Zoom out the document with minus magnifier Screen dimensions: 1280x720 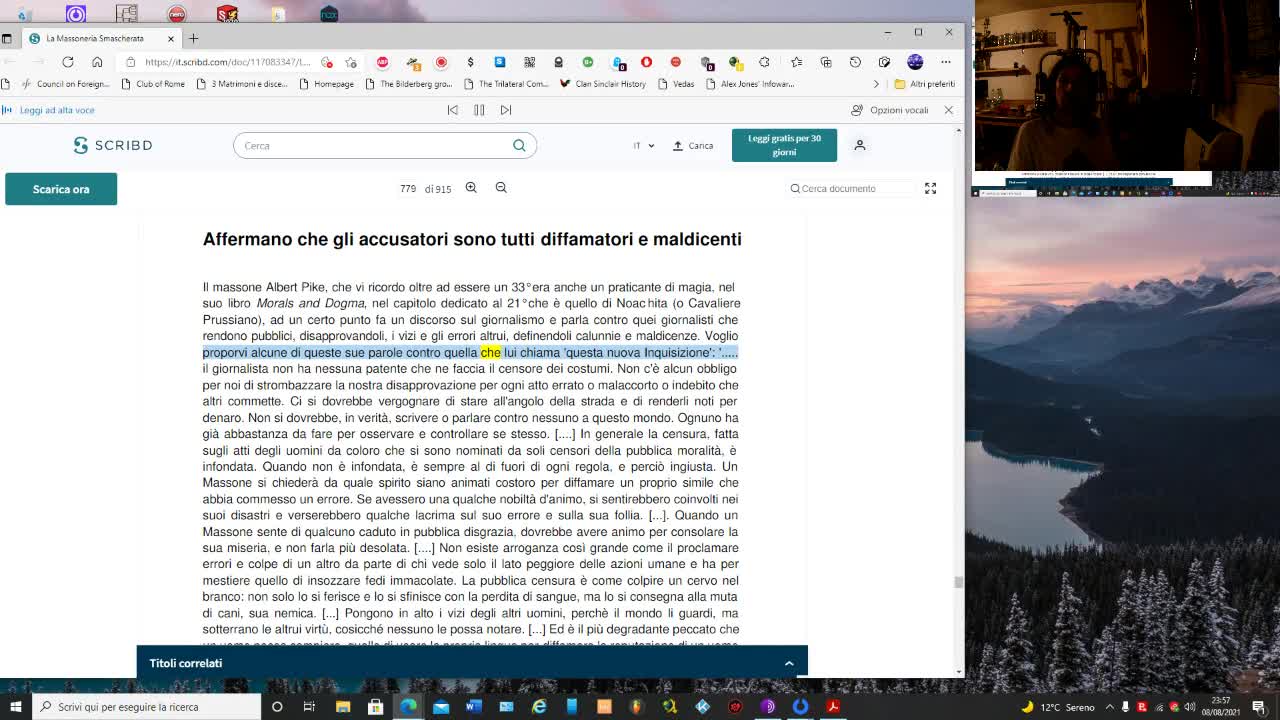(501, 188)
